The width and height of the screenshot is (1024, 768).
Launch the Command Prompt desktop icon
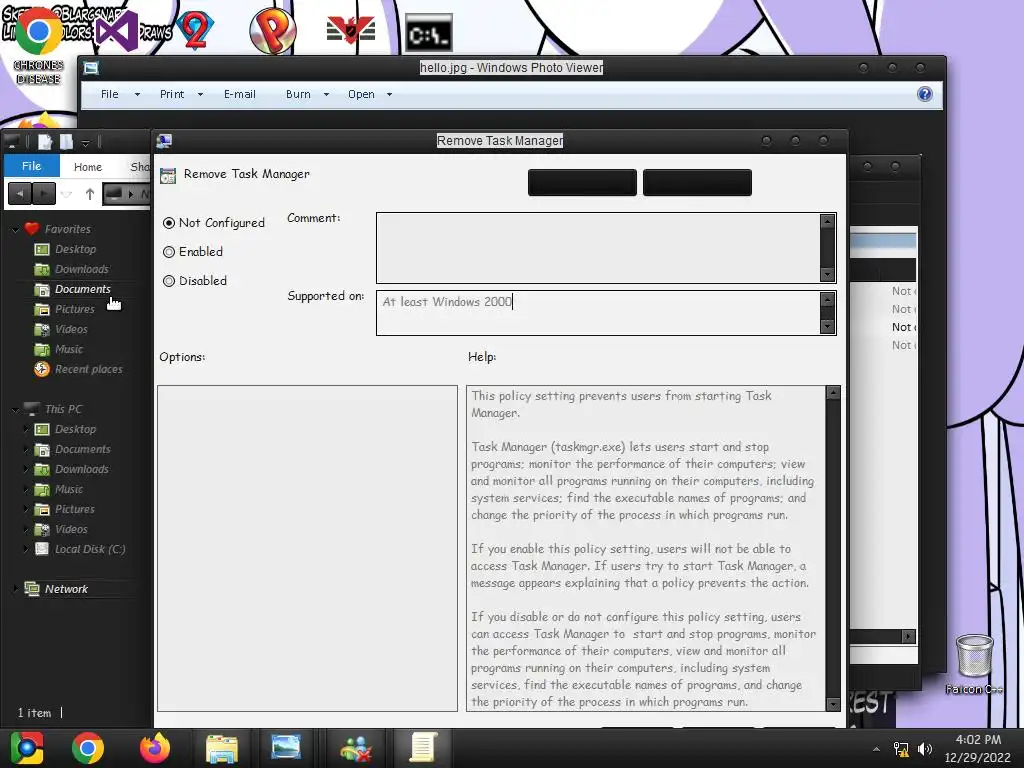428,33
